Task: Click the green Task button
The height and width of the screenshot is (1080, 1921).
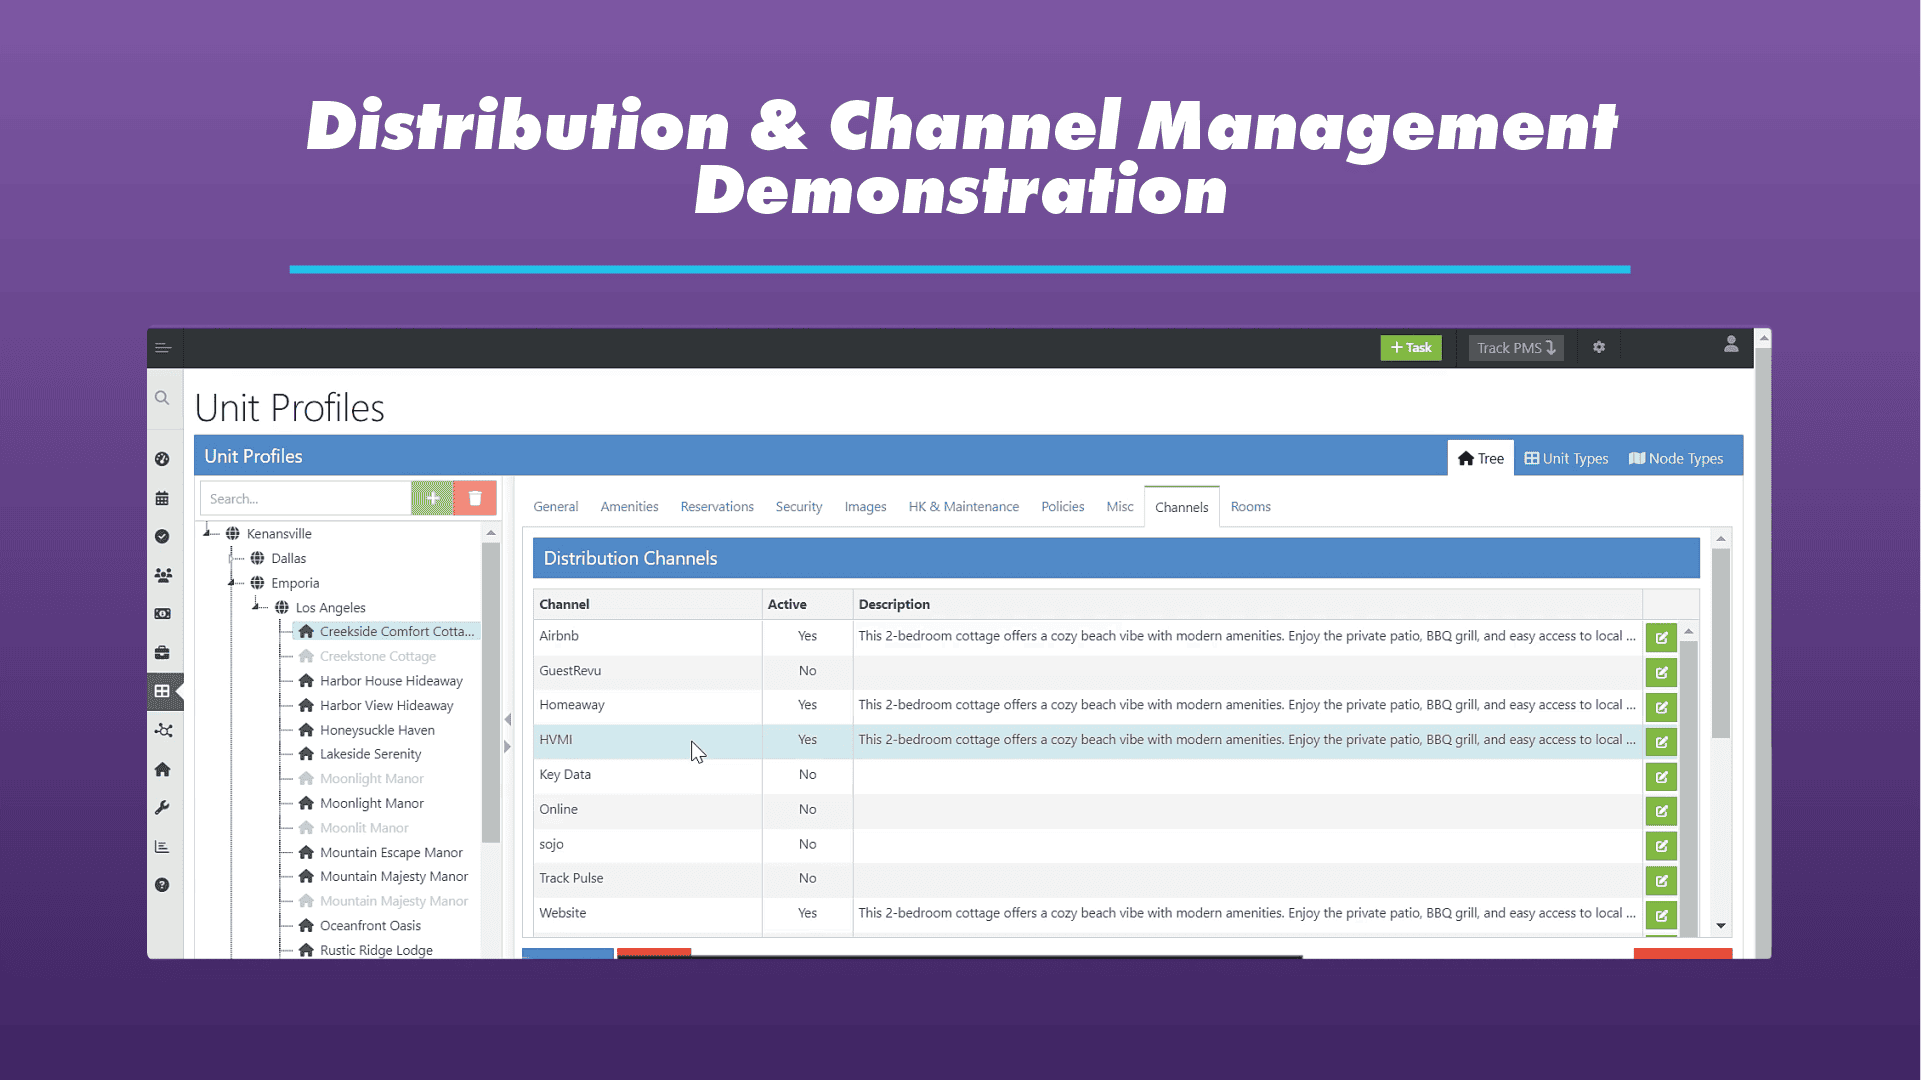Action: click(1411, 348)
